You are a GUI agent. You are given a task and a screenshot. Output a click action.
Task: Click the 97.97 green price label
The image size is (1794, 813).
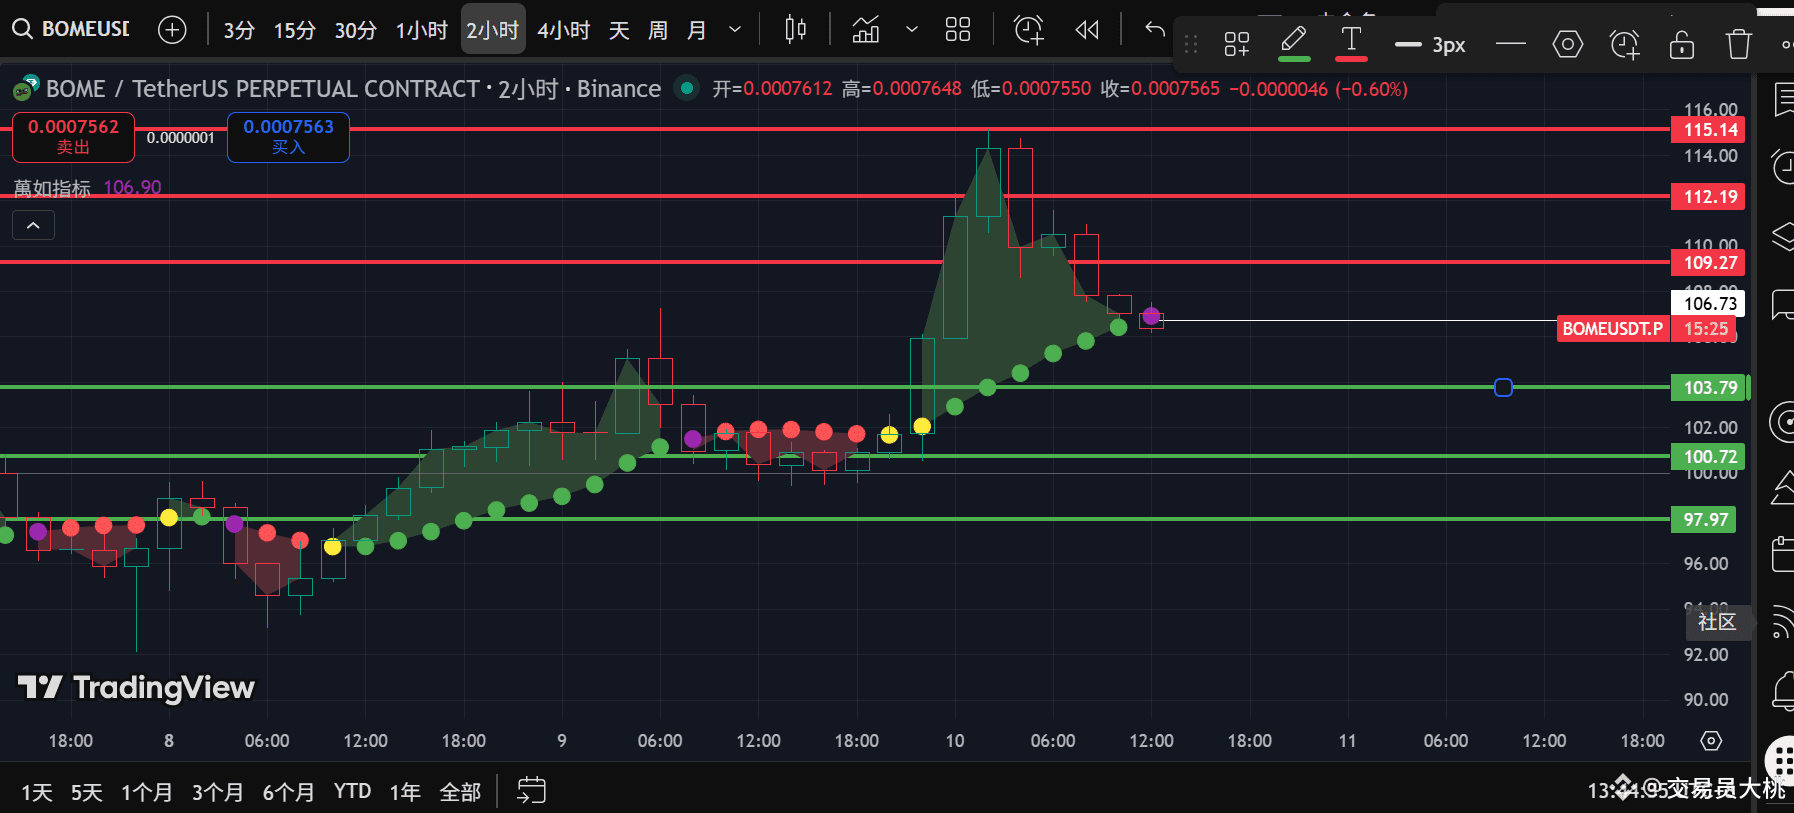tap(1704, 520)
